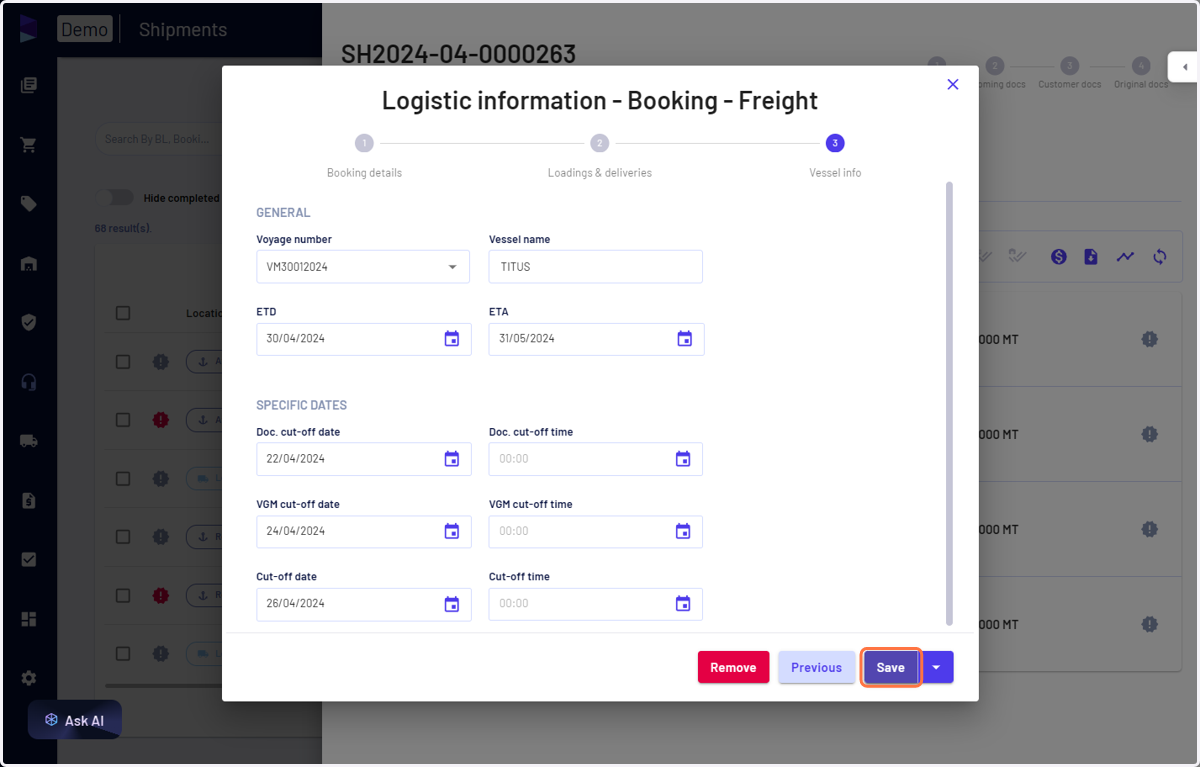1200x767 pixels.
Task: Expand the Voyage number dropdown
Action: coord(452,267)
